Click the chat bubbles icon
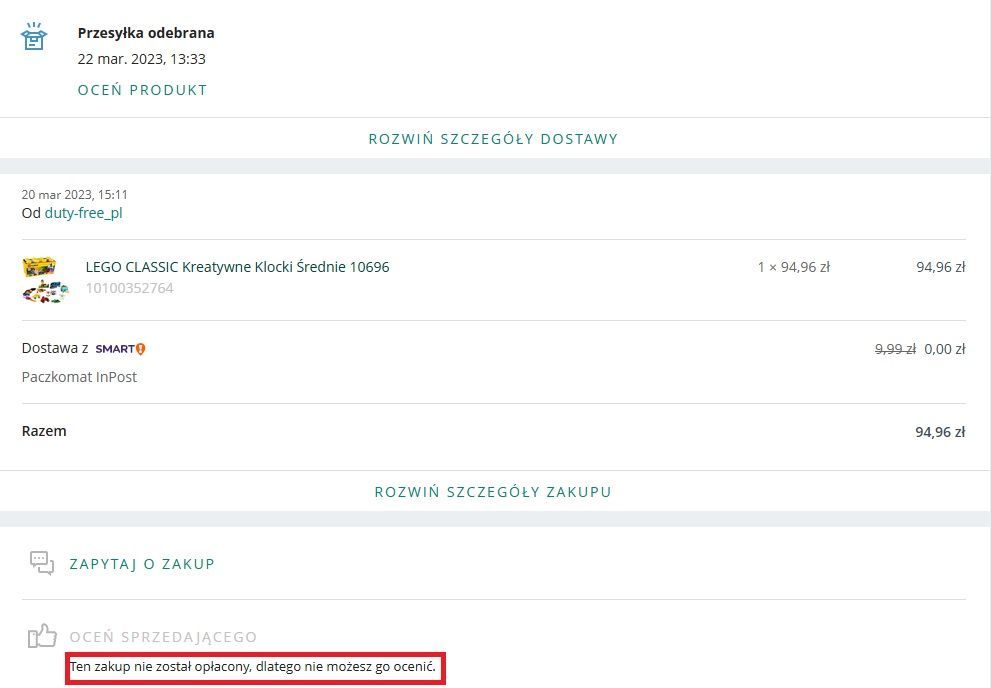 click(x=42, y=563)
